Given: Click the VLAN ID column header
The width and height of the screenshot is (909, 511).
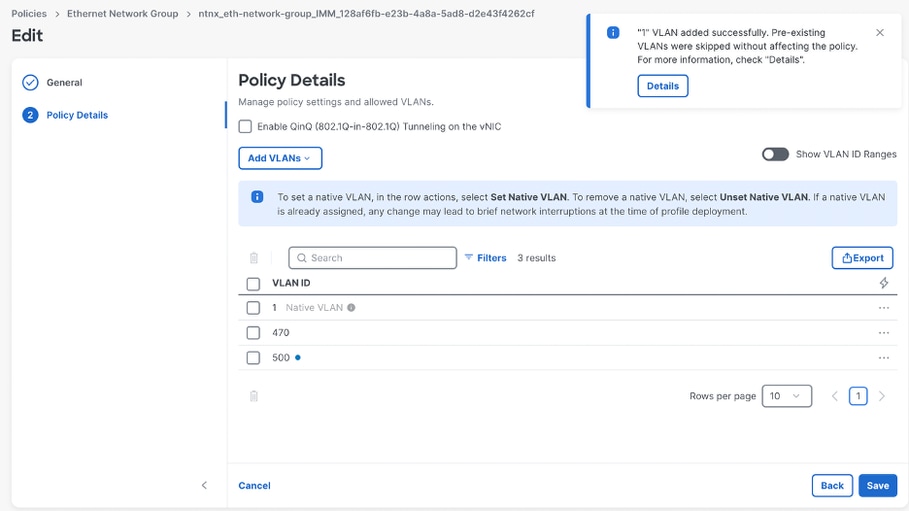Looking at the screenshot, I should [x=291, y=283].
